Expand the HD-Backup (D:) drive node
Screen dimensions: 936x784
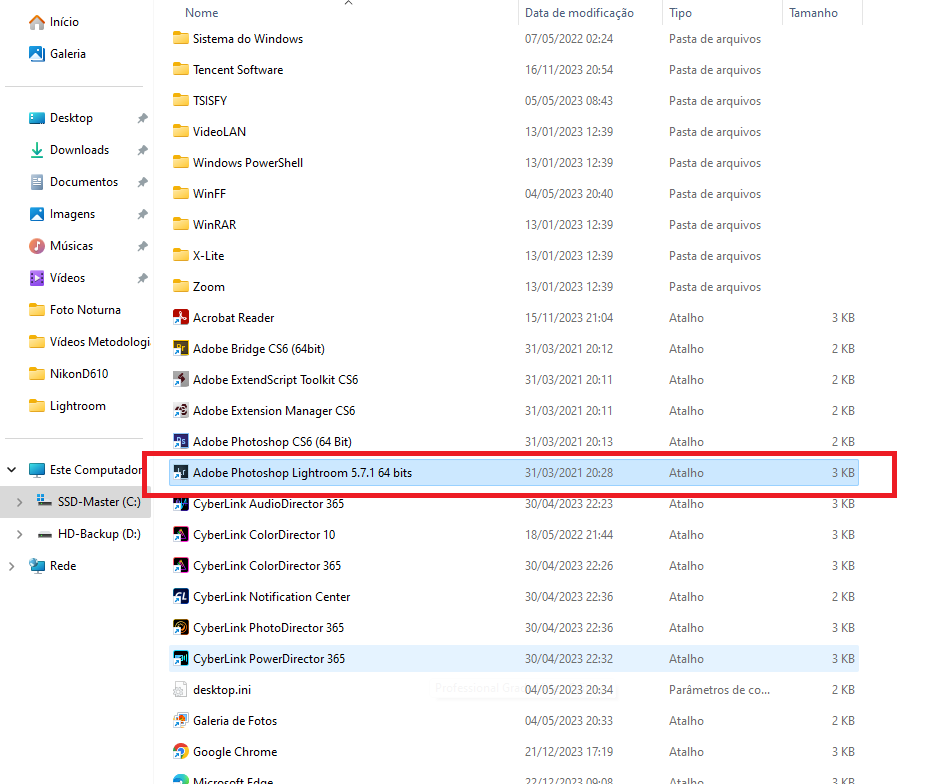click(19, 534)
